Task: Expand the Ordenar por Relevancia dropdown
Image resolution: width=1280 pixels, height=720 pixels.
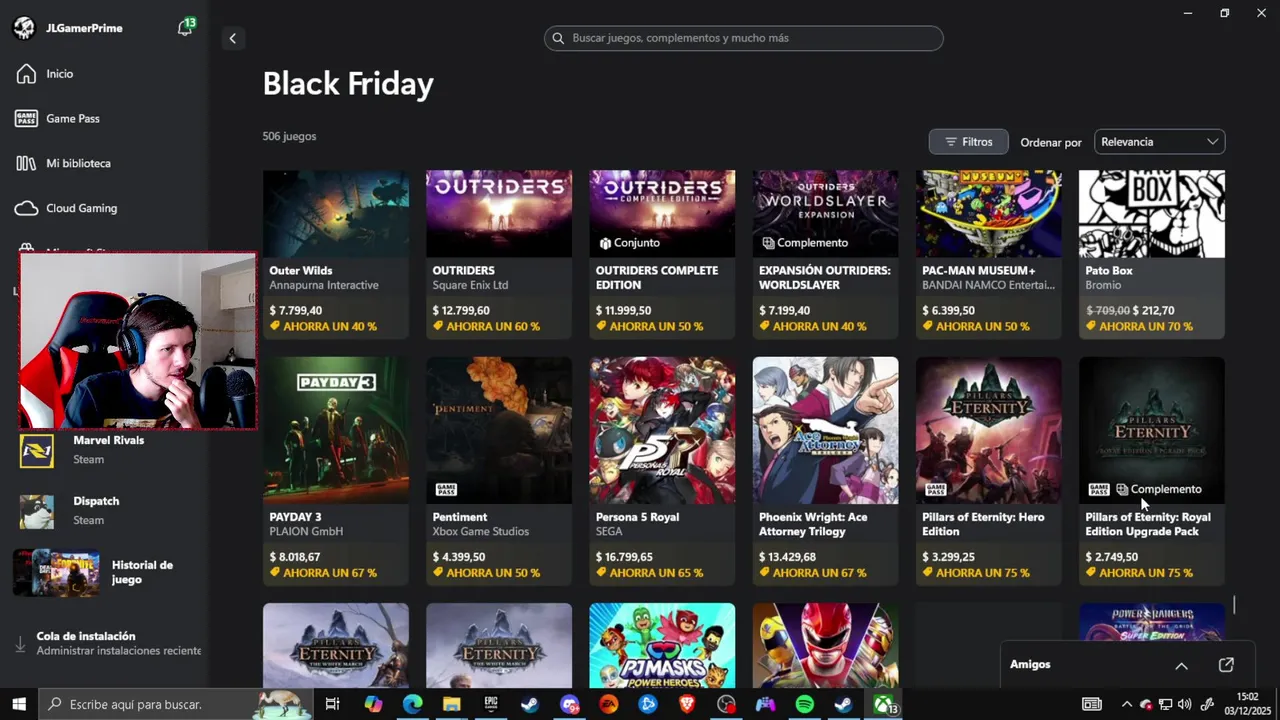Action: point(1159,142)
